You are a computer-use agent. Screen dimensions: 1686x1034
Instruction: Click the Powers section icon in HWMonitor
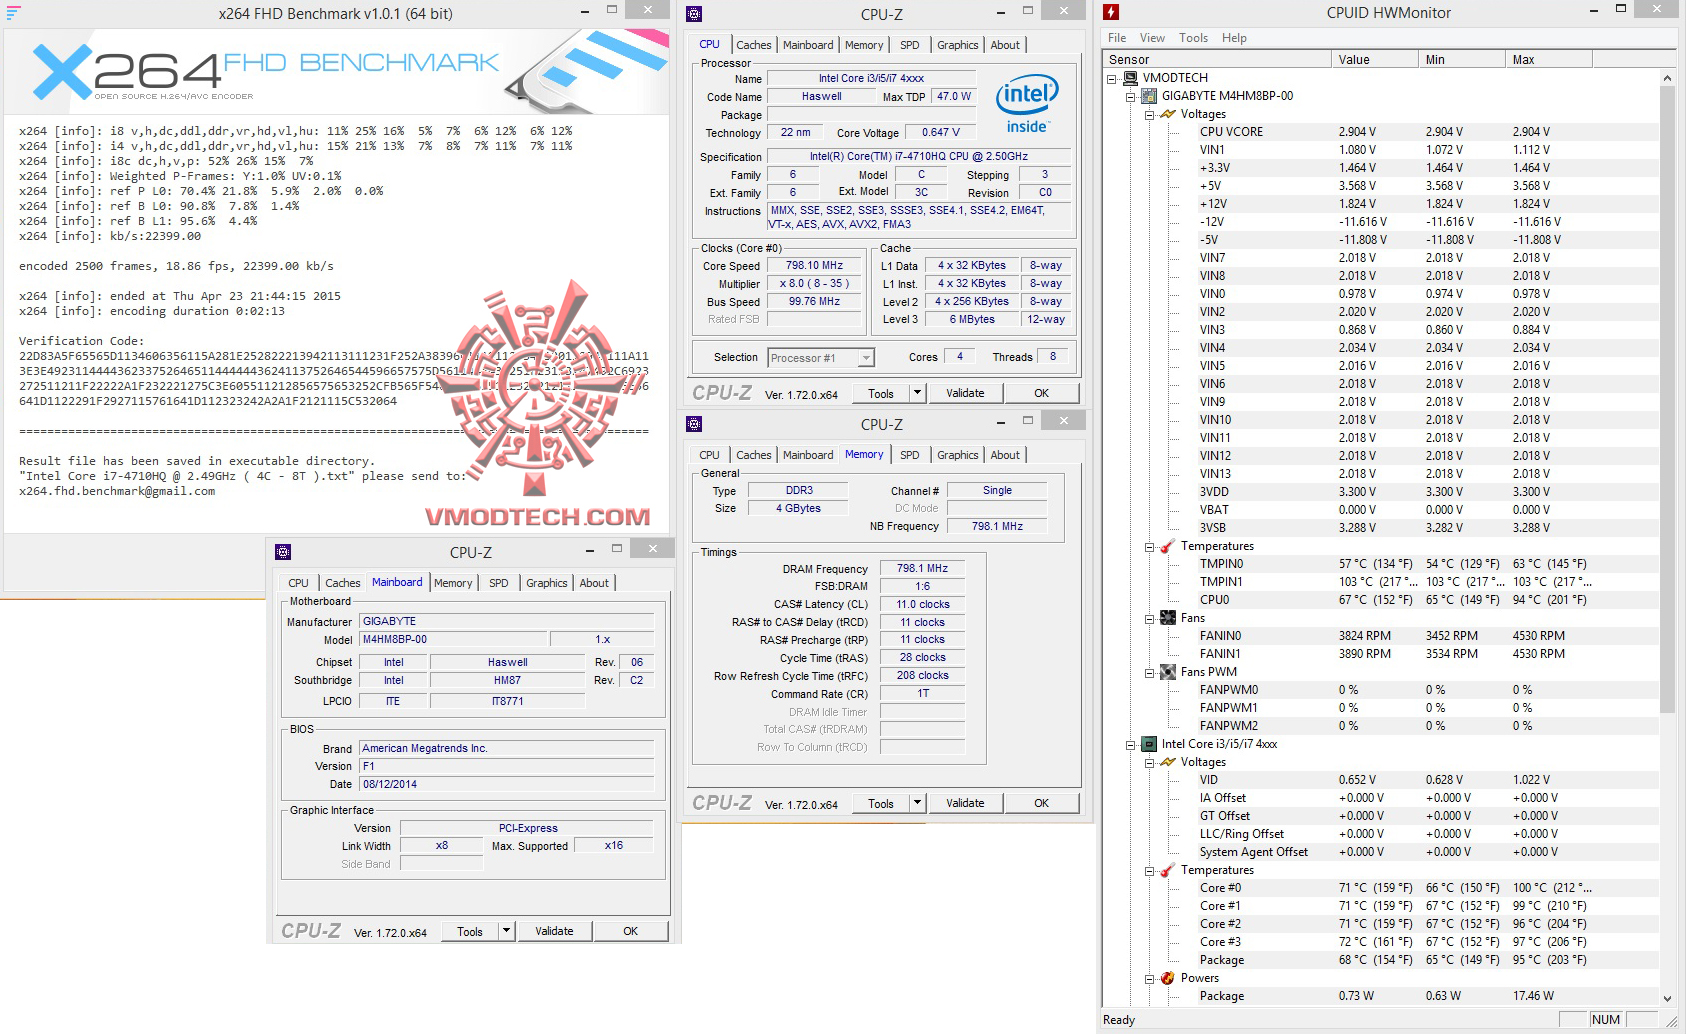pyautogui.click(x=1168, y=977)
